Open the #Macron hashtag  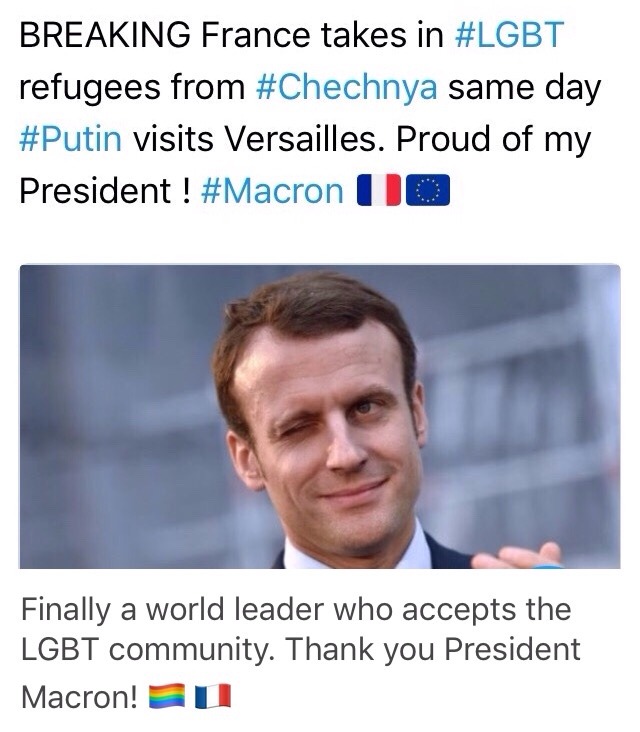pyautogui.click(x=274, y=189)
